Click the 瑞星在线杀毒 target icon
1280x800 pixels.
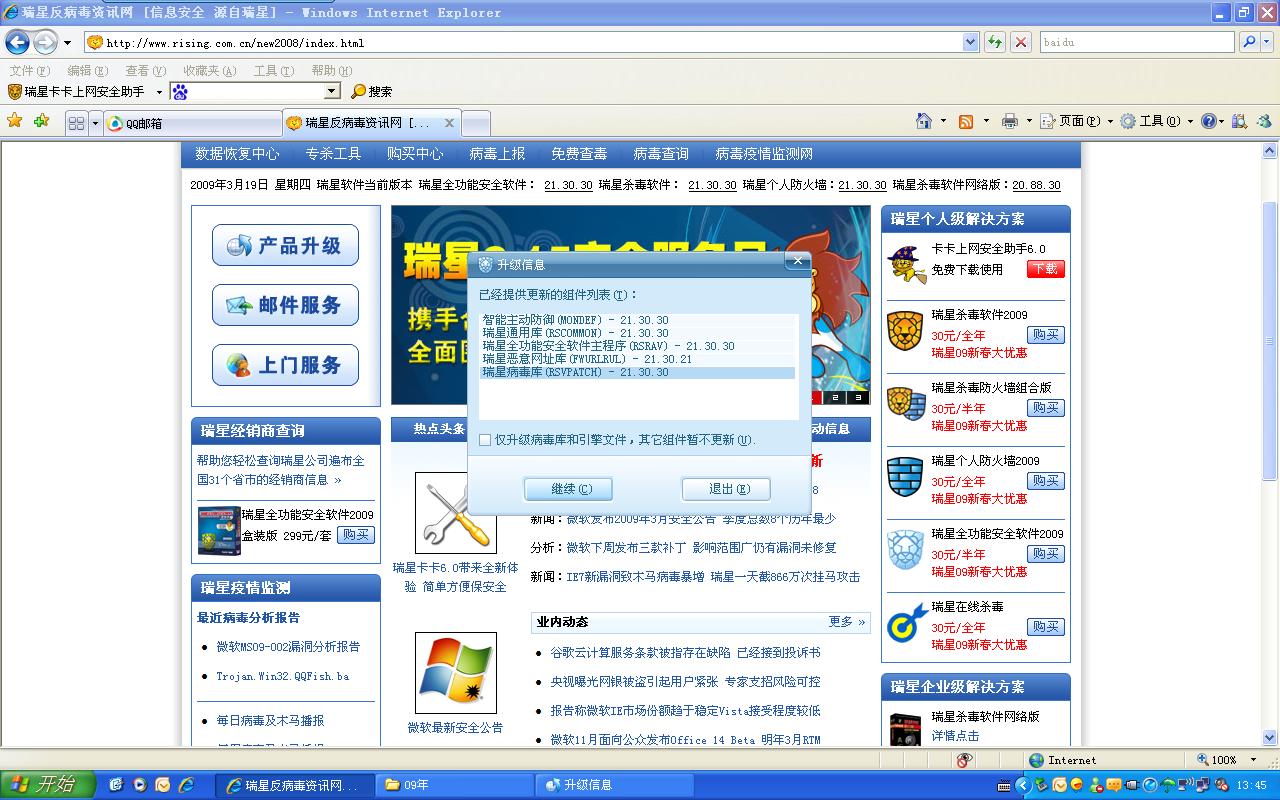(905, 623)
